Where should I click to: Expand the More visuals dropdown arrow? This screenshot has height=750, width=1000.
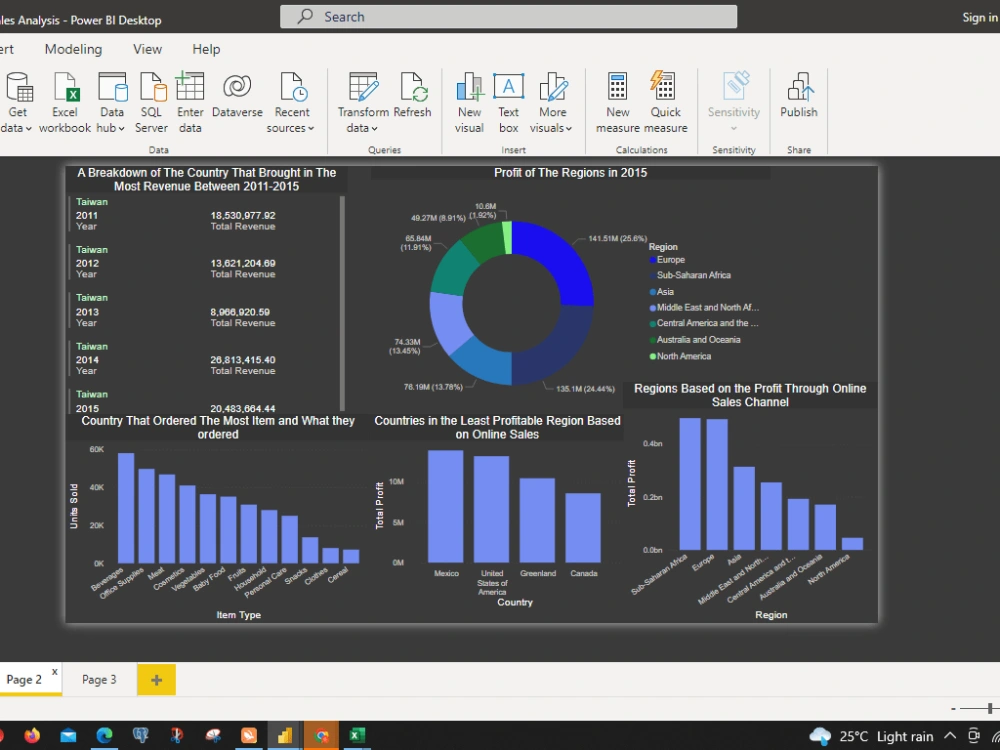(569, 128)
